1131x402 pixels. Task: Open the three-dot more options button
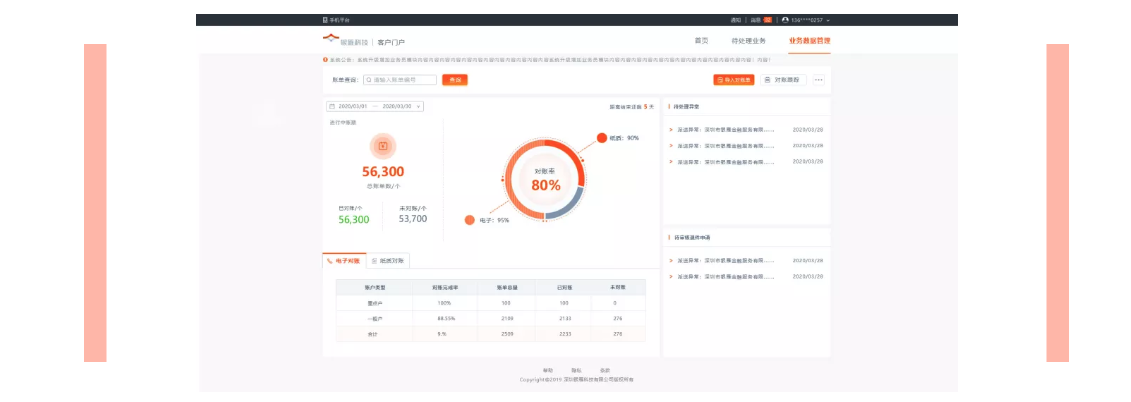(819, 80)
